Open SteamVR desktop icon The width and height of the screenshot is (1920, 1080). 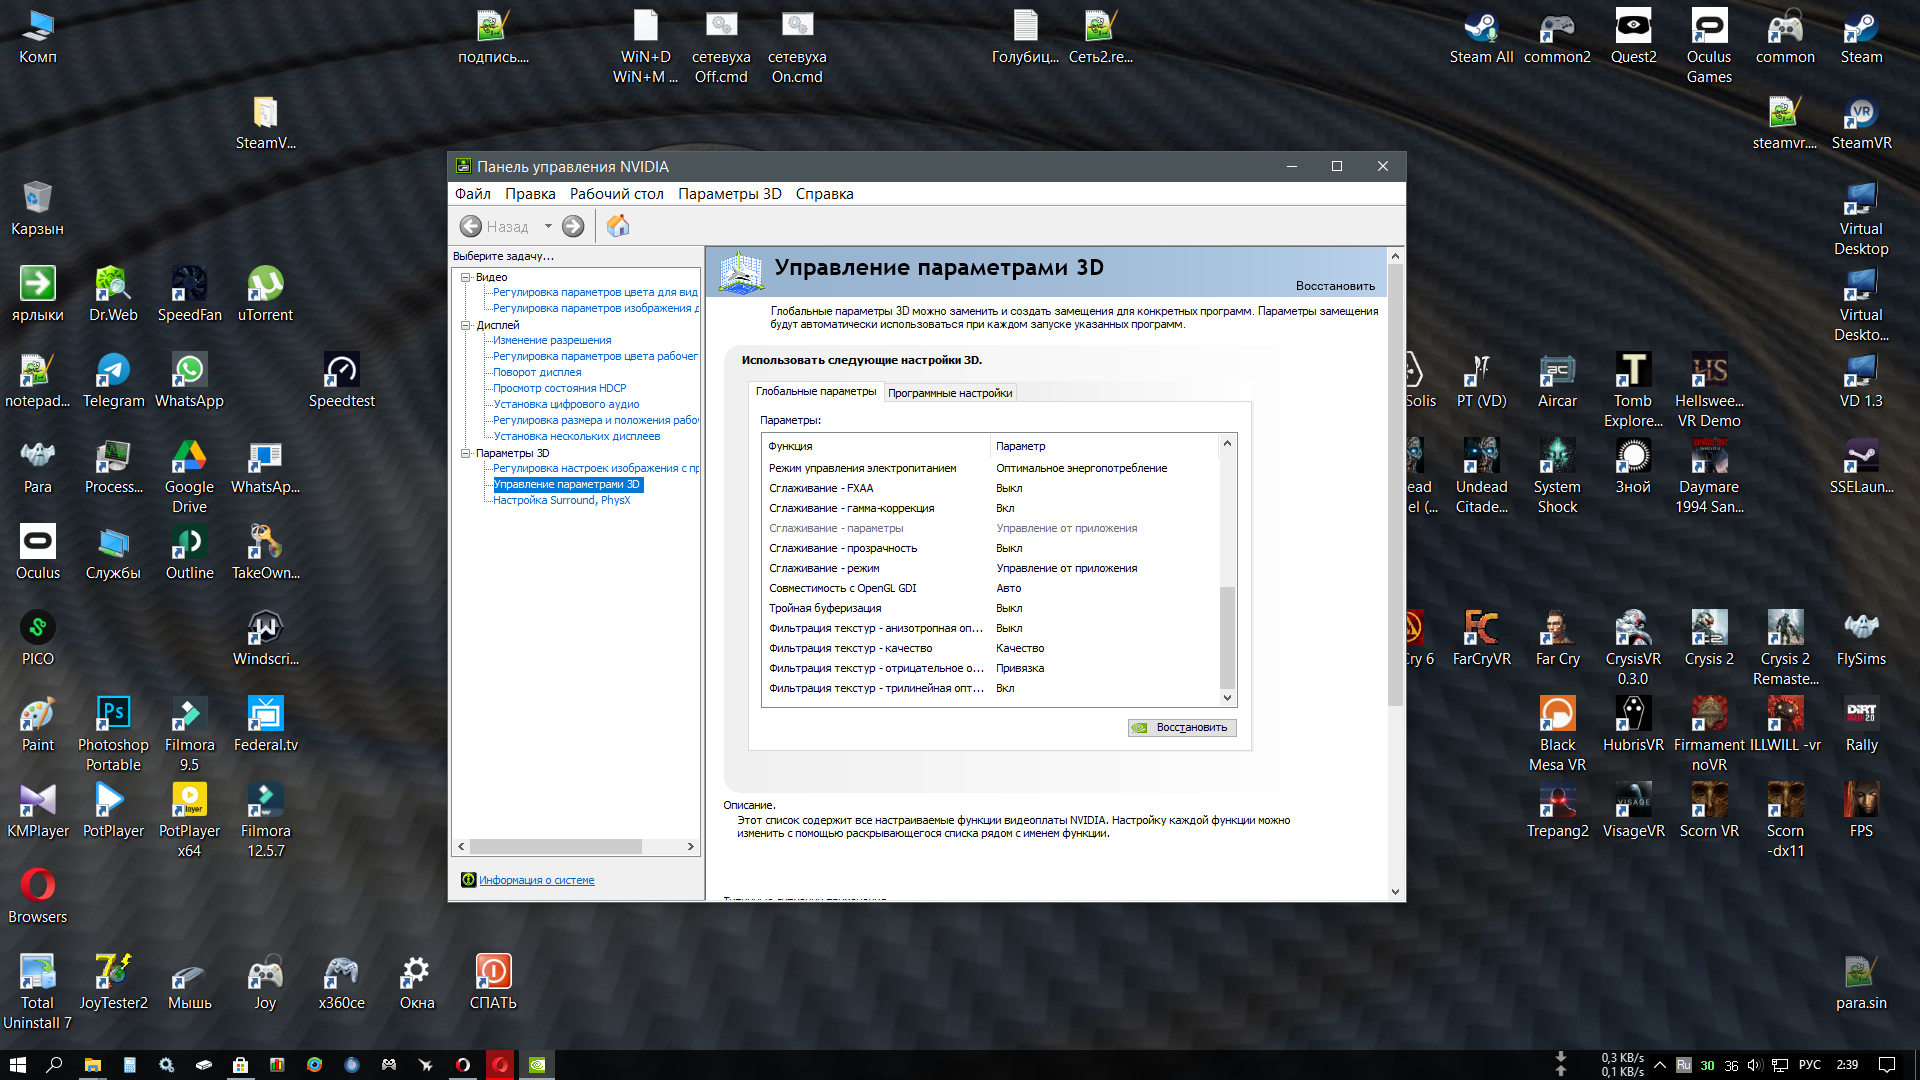click(1861, 123)
